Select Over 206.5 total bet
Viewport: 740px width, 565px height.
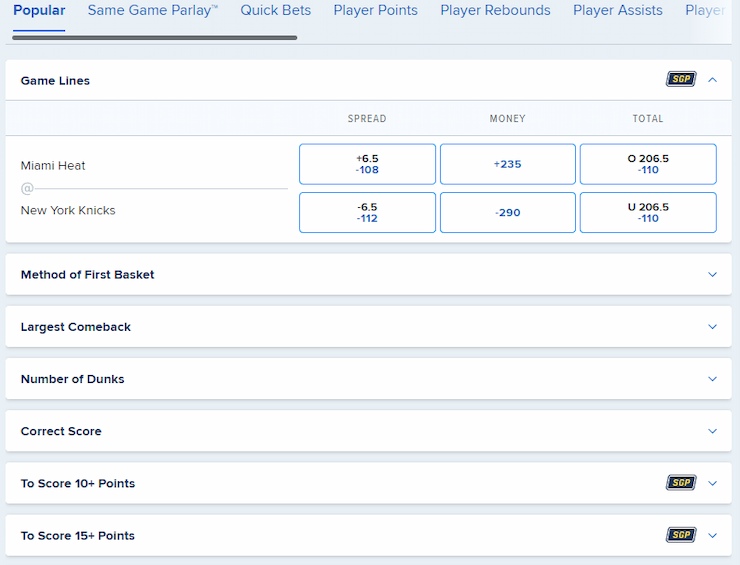tap(648, 164)
